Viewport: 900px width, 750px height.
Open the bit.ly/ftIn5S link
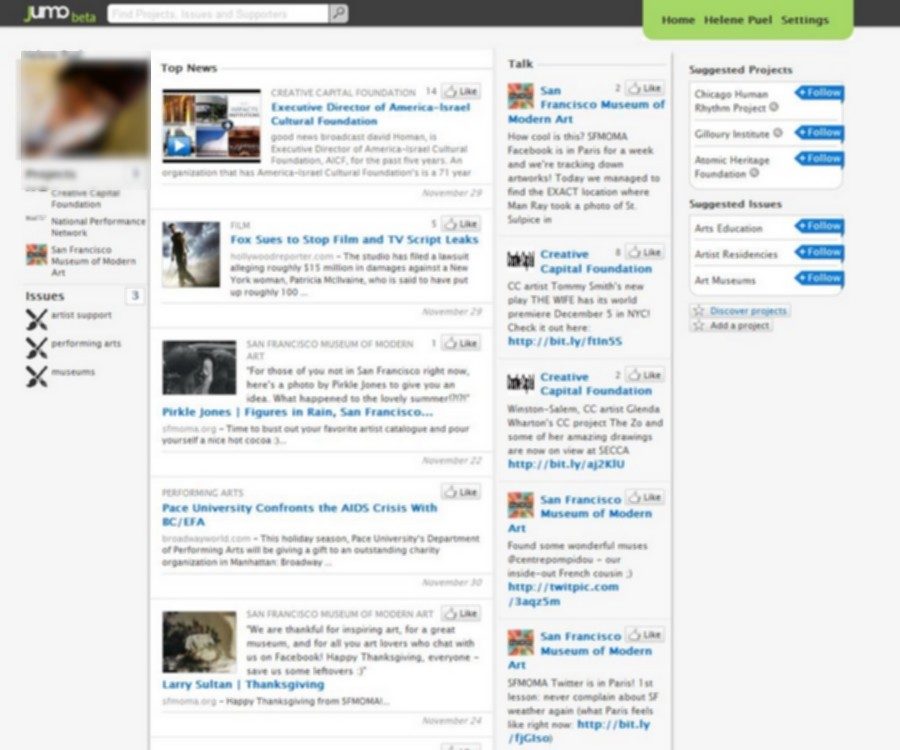click(564, 341)
